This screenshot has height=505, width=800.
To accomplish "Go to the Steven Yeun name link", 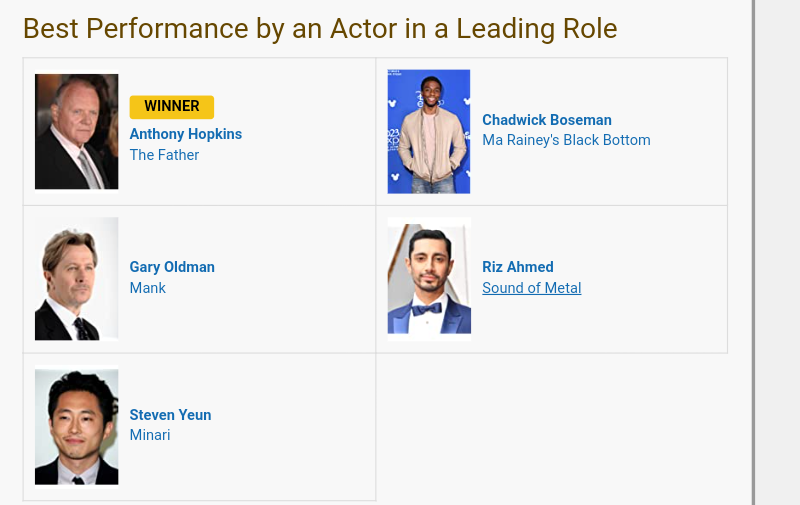I will pos(170,415).
